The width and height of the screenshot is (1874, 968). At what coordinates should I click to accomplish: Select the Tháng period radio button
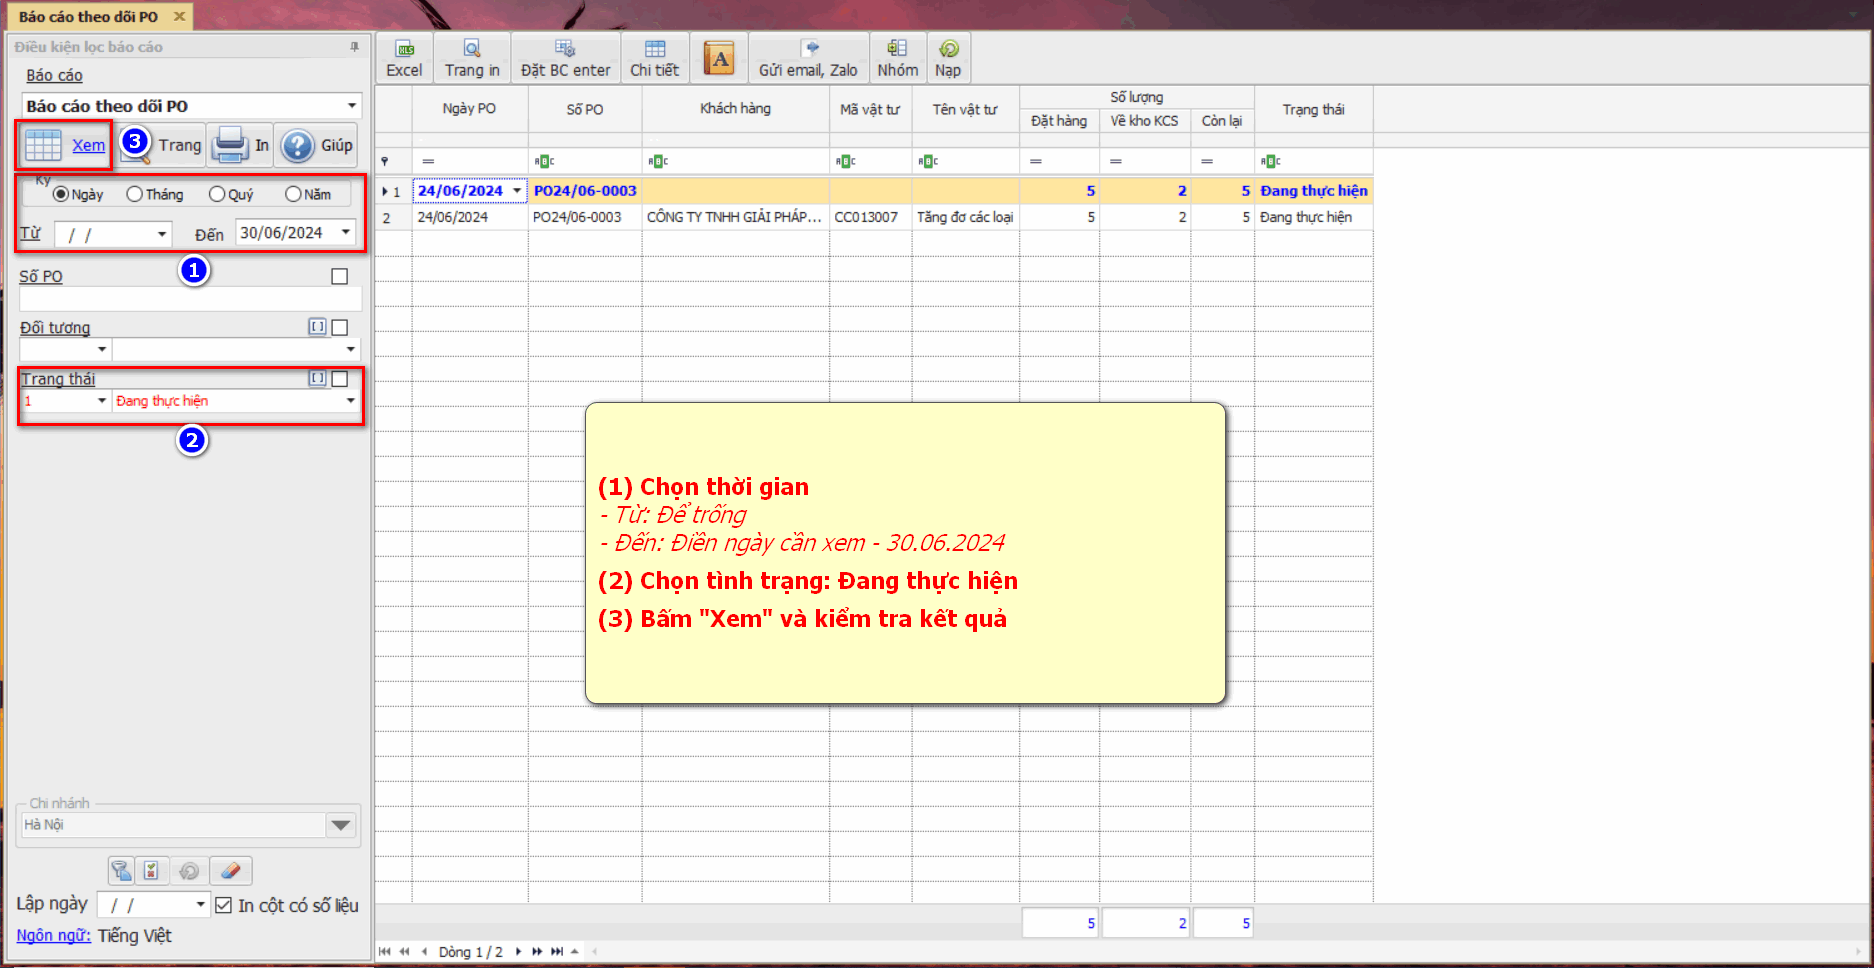coord(135,194)
